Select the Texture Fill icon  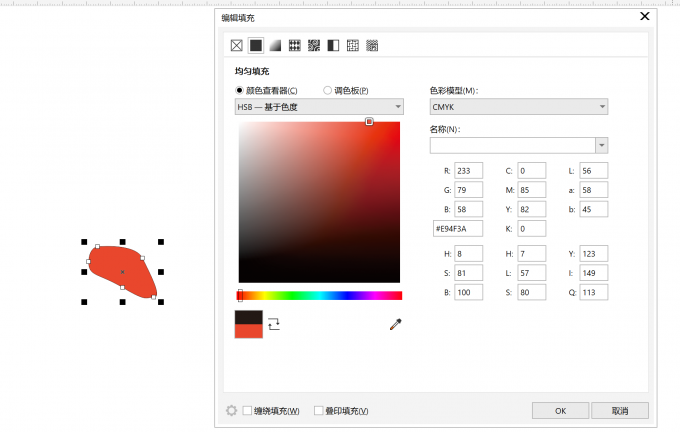pos(353,46)
